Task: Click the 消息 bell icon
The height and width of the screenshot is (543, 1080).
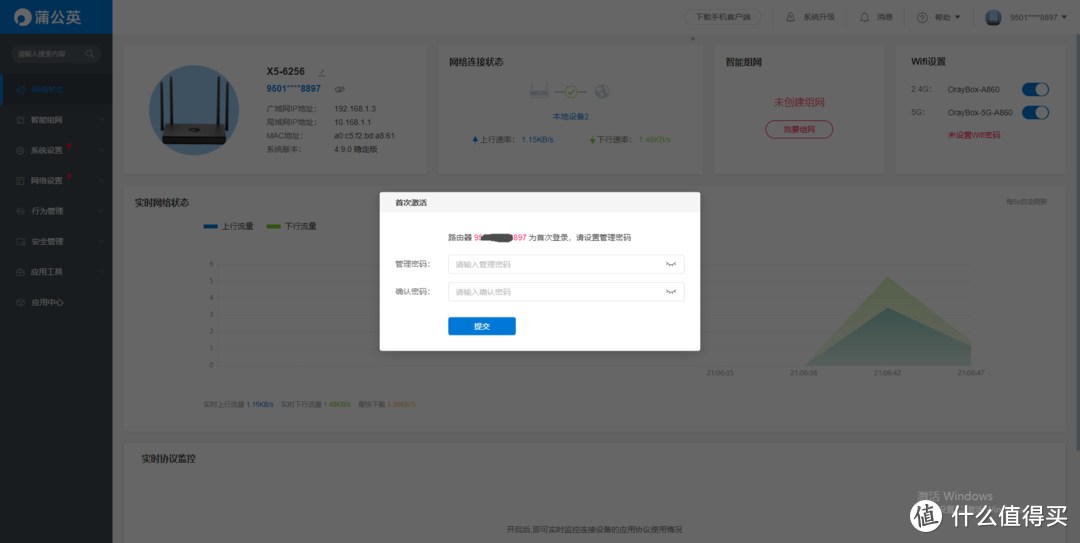Action: [x=864, y=17]
